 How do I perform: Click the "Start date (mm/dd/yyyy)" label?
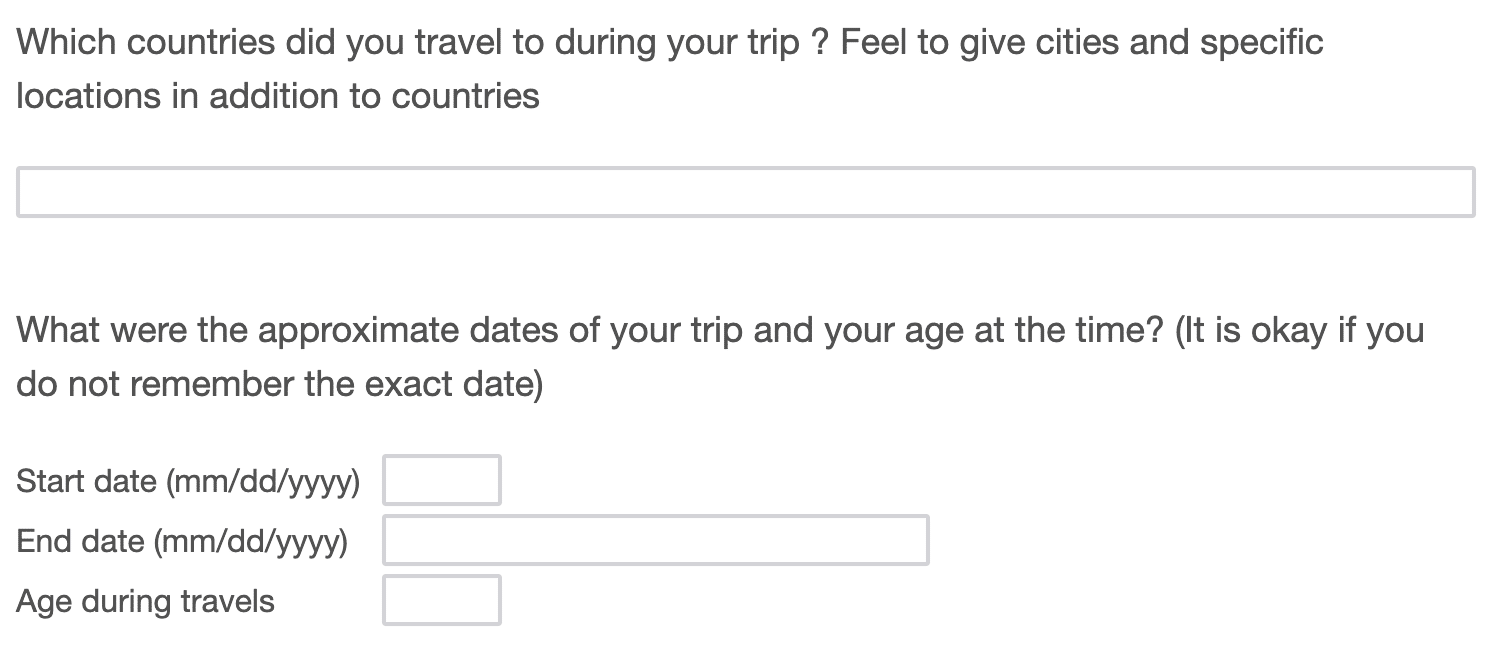point(188,482)
